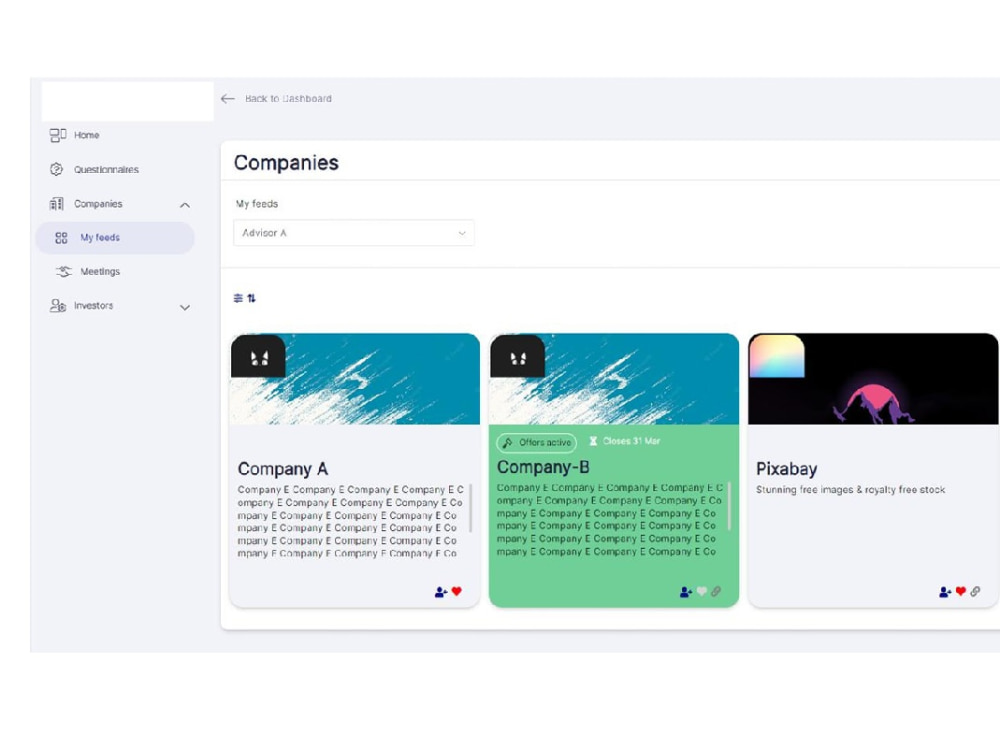The height and width of the screenshot is (749, 1000).
Task: Click Company-B add-user icon
Action: (x=686, y=592)
